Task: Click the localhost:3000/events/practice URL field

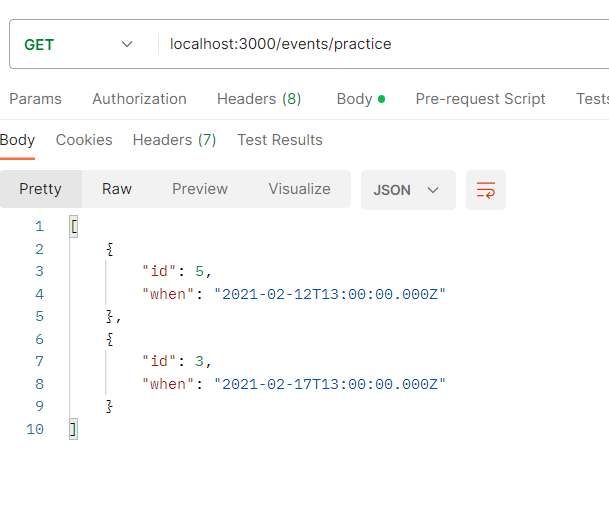Action: (380, 44)
